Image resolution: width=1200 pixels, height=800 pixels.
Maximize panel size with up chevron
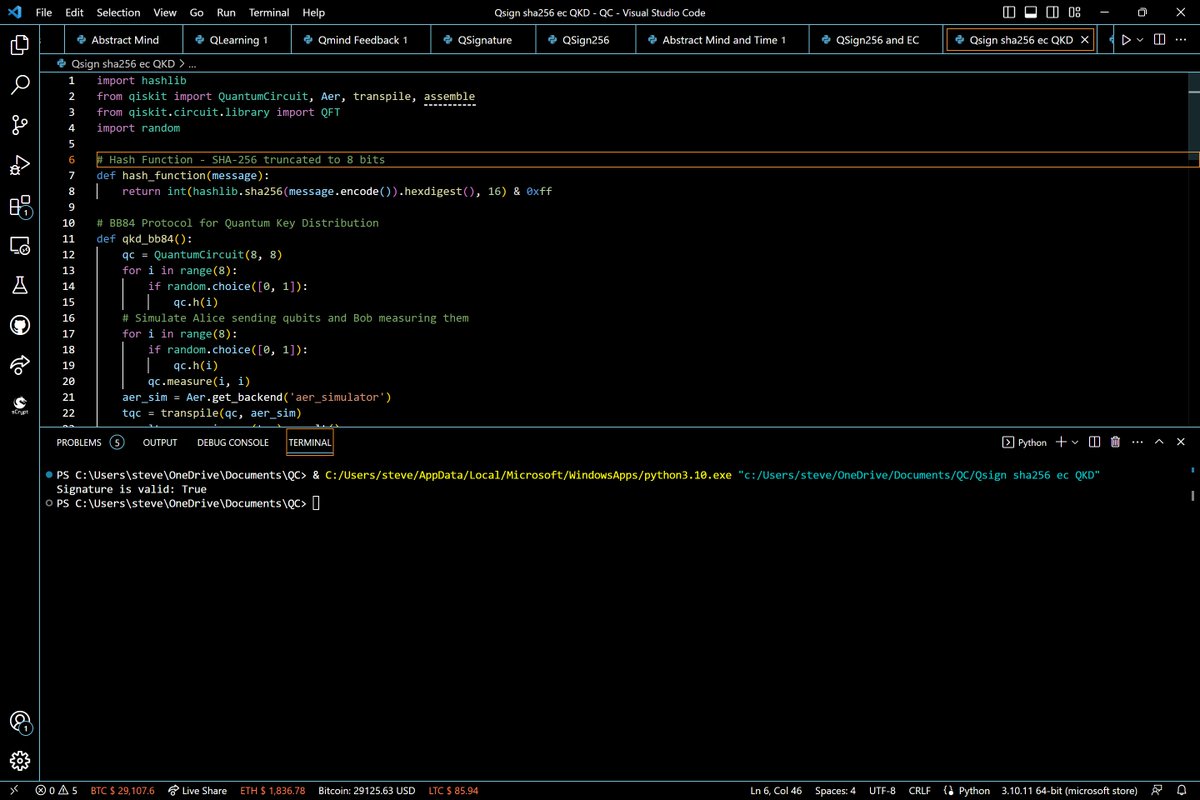point(1159,442)
